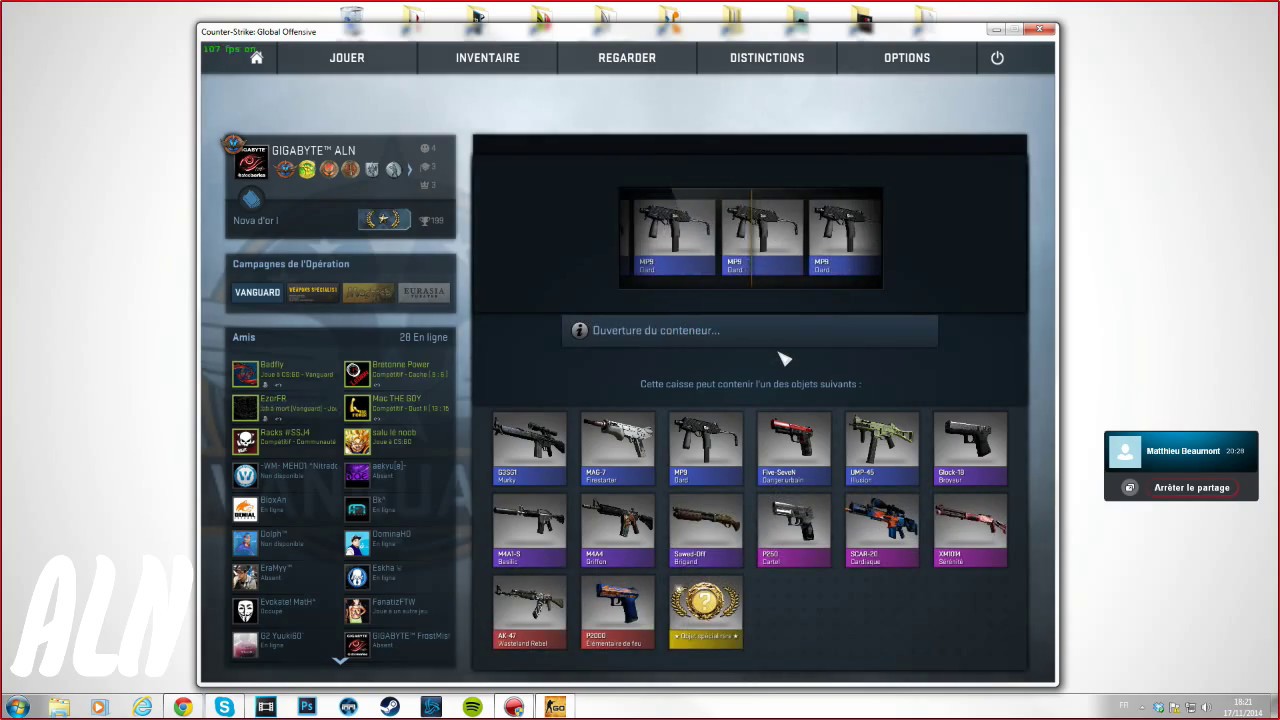The height and width of the screenshot is (720, 1280).
Task: Open Steam from taskbar
Action: click(390, 707)
